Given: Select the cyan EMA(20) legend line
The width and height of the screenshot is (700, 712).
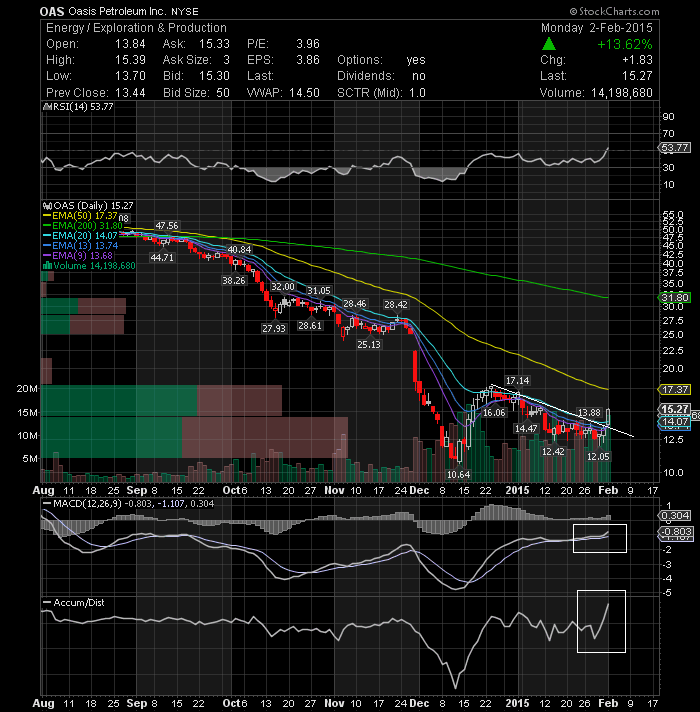Looking at the screenshot, I should [47, 236].
